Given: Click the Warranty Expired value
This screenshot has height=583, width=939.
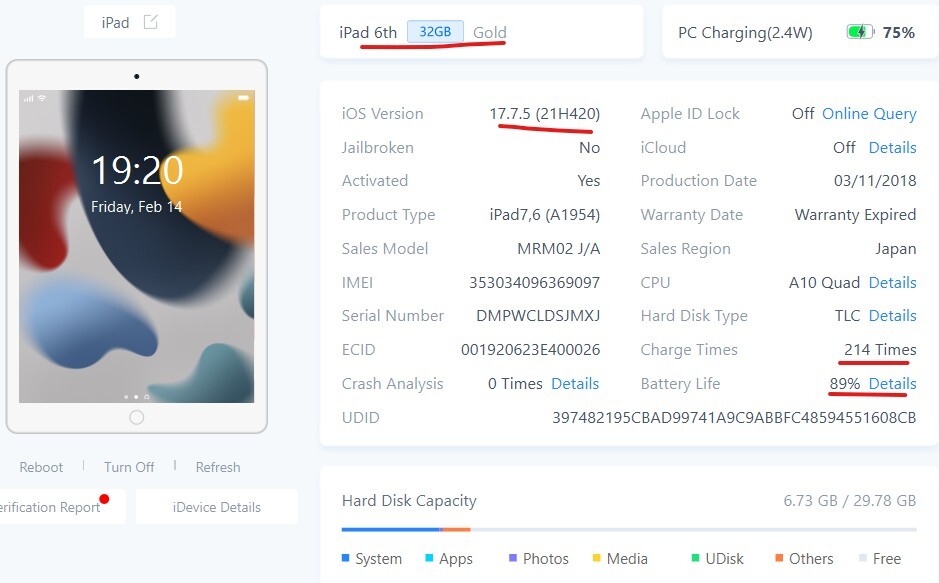Looking at the screenshot, I should pyautogui.click(x=855, y=214).
